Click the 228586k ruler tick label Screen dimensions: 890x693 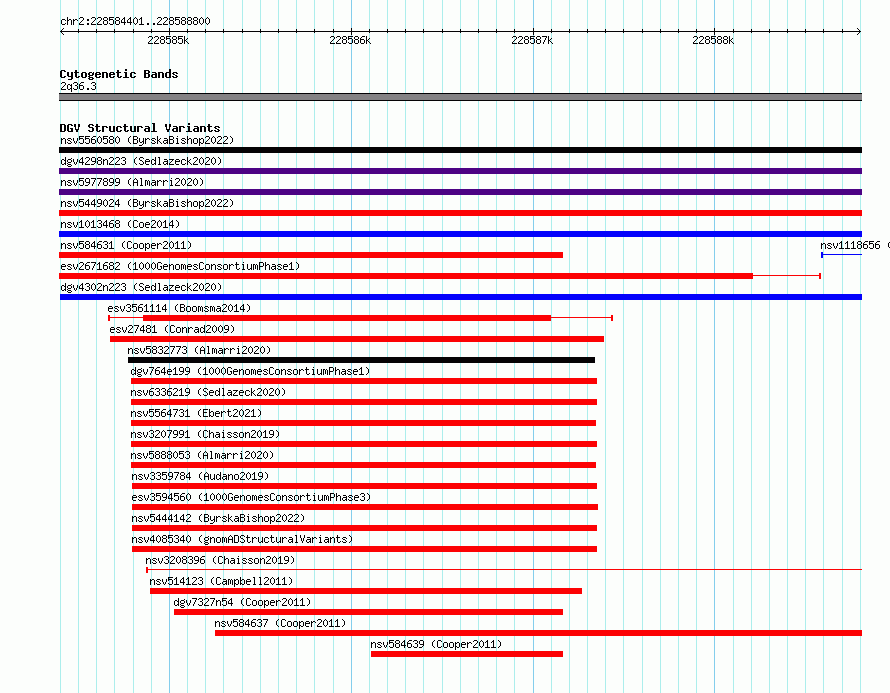350,40
